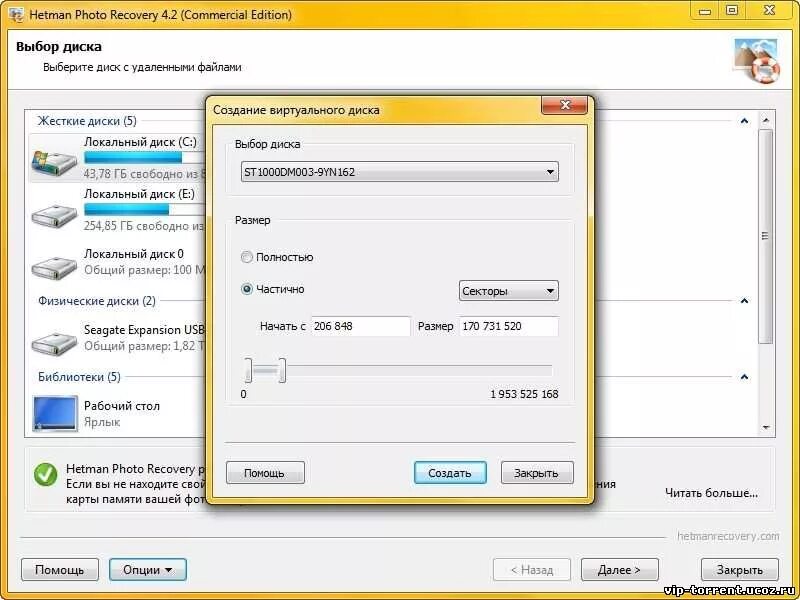Click the green checkmark status icon

tap(42, 472)
